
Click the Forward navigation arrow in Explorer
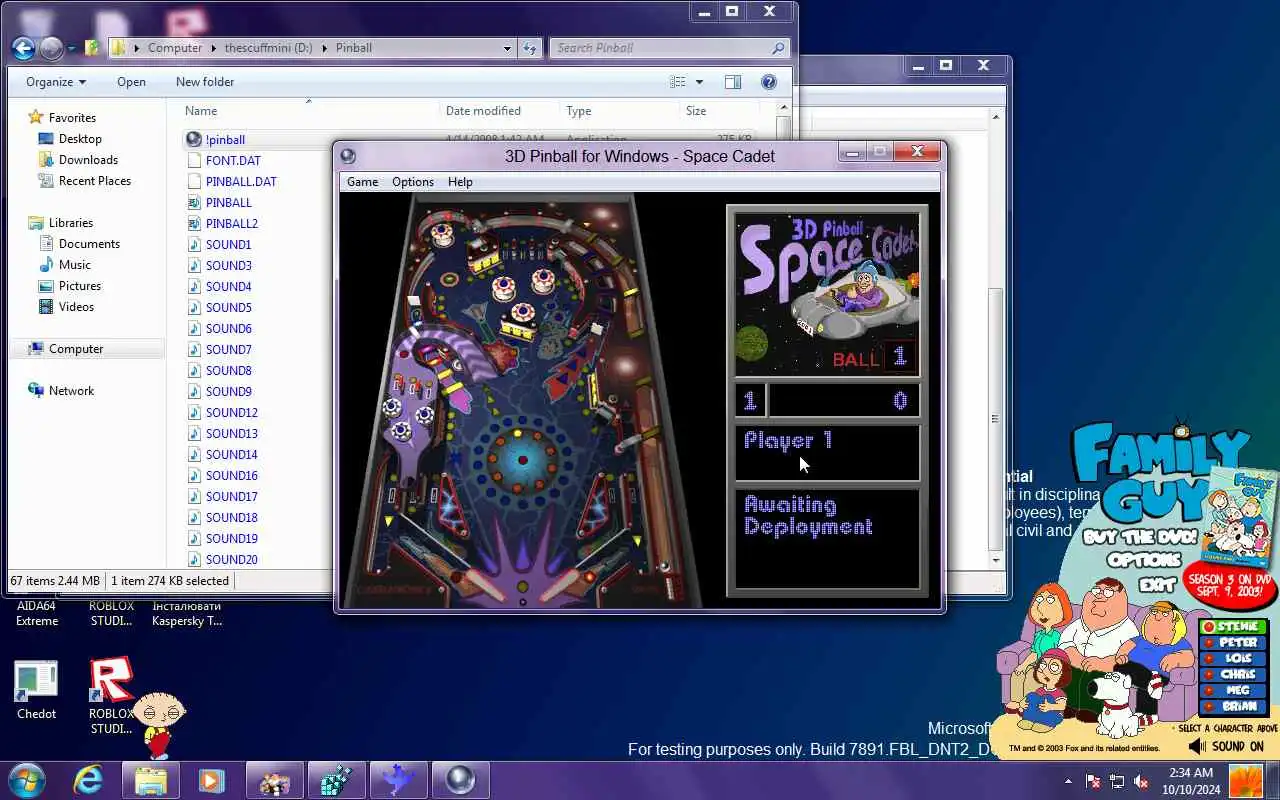click(51, 47)
